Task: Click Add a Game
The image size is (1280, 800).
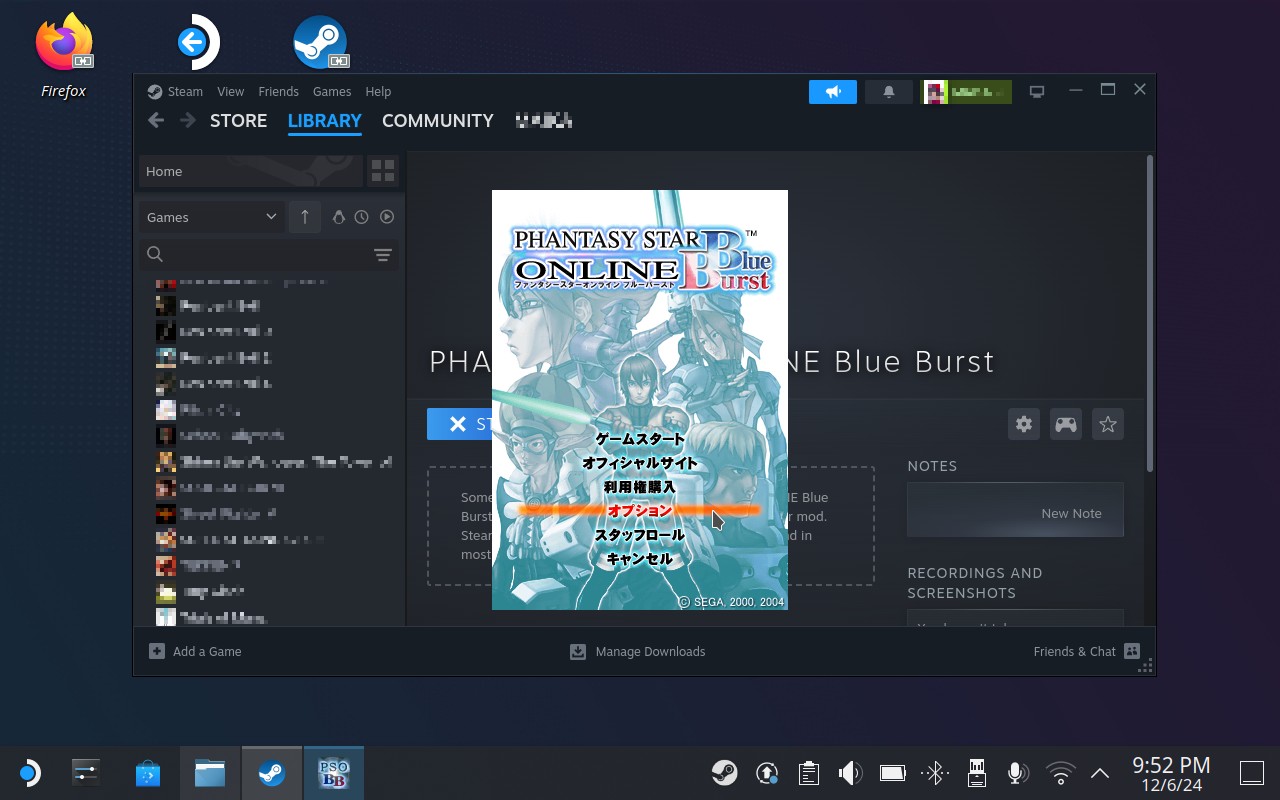Action: point(196,651)
